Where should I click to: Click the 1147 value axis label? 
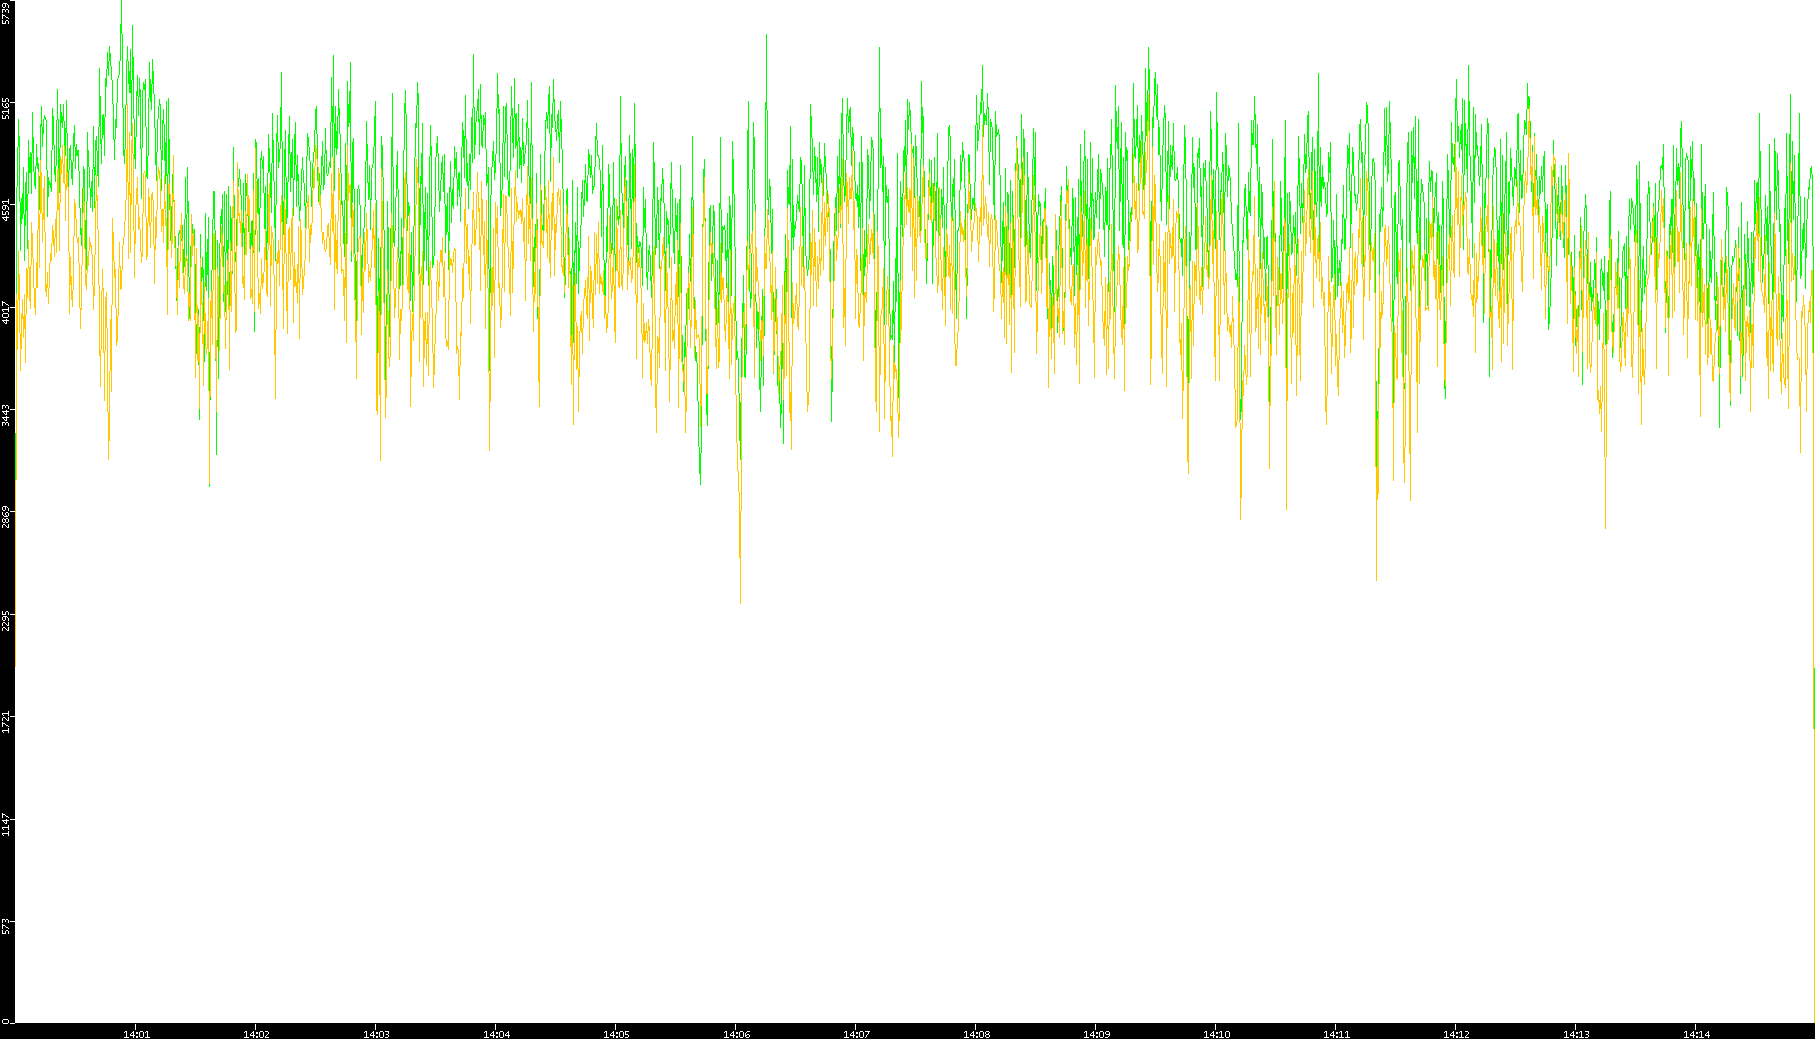tap(6, 825)
